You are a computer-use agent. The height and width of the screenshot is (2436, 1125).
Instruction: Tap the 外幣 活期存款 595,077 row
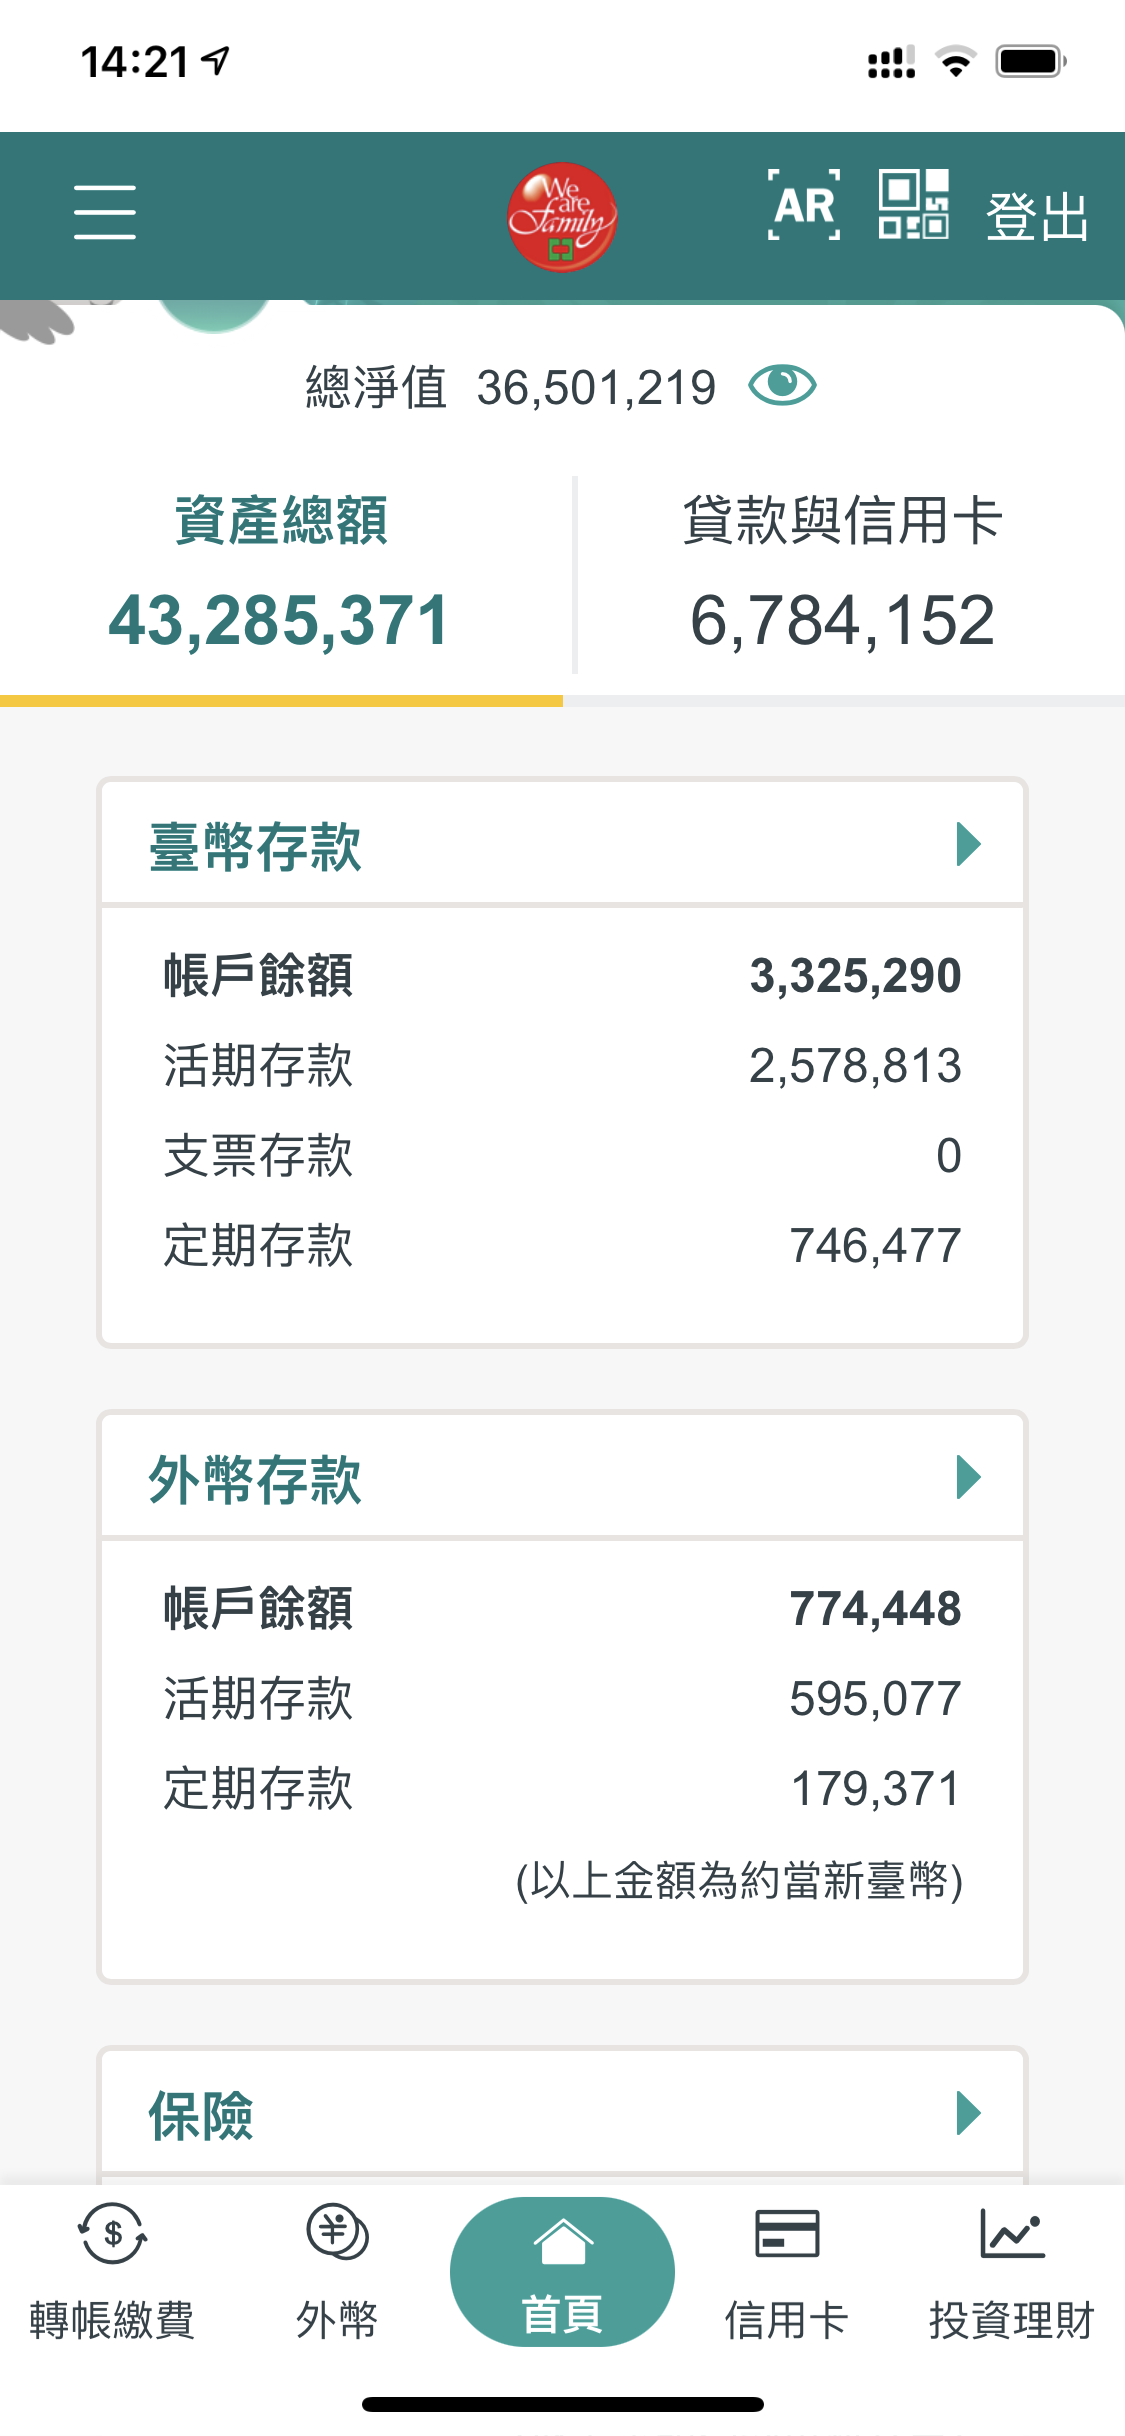pos(562,1699)
